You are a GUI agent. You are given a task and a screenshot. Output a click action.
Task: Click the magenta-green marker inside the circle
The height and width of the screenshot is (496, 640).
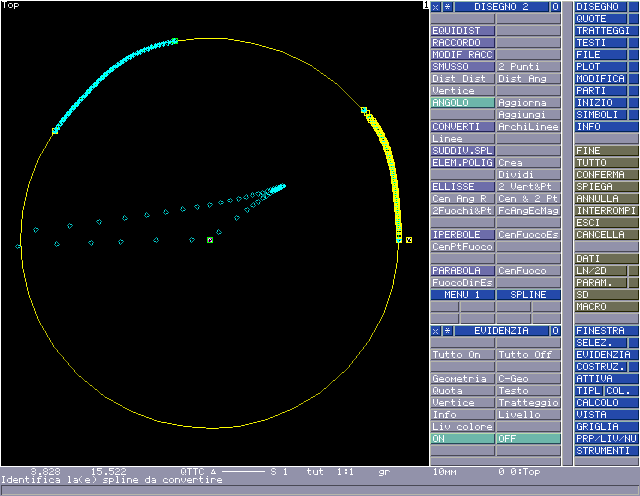click(x=210, y=240)
